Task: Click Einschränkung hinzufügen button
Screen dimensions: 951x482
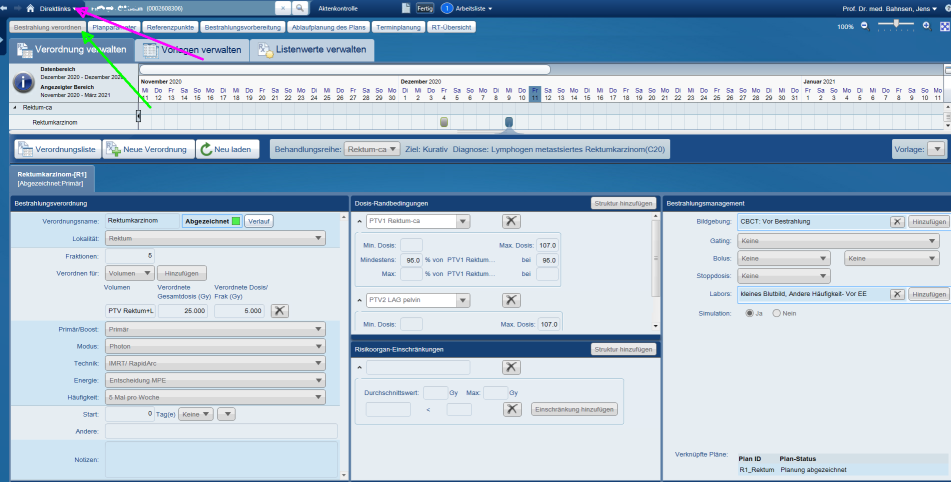Action: (575, 409)
